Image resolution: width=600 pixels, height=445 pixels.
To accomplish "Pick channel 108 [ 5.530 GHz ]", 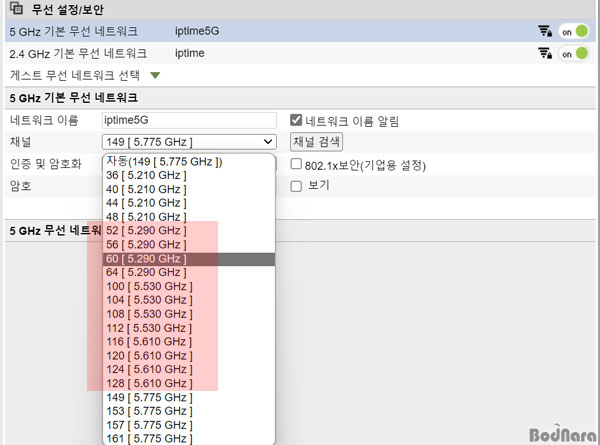I will coord(189,314).
